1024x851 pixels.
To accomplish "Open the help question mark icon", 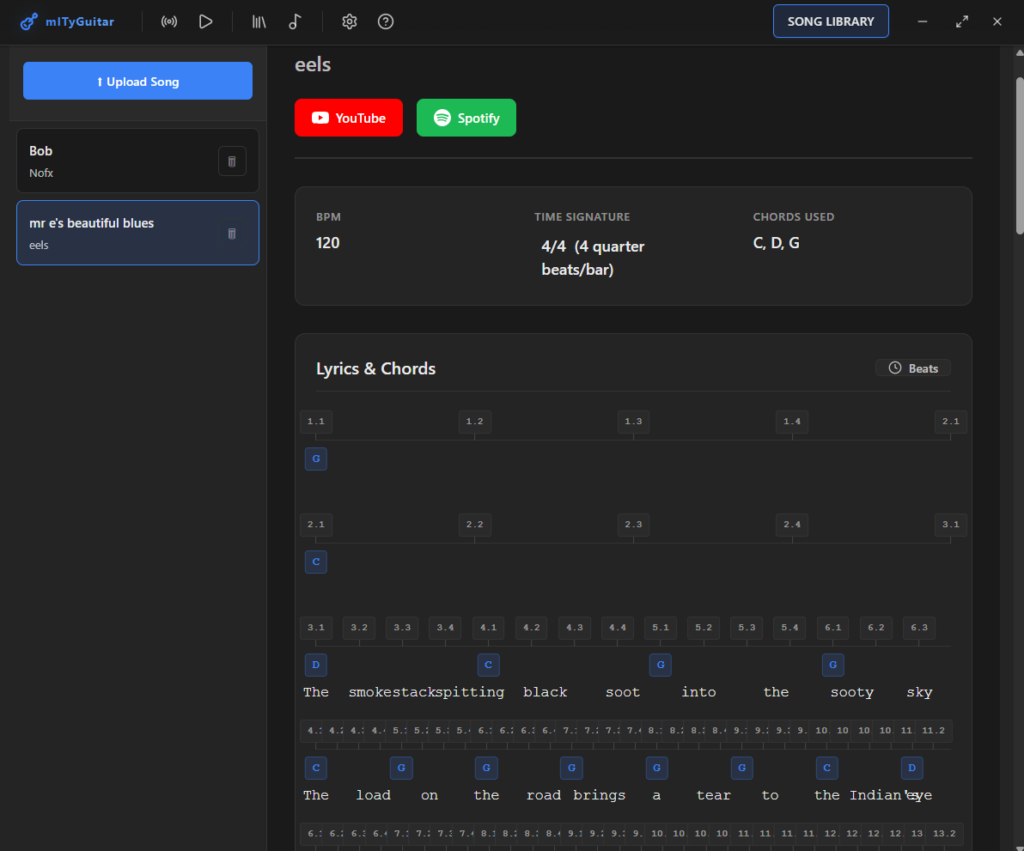I will [x=385, y=21].
